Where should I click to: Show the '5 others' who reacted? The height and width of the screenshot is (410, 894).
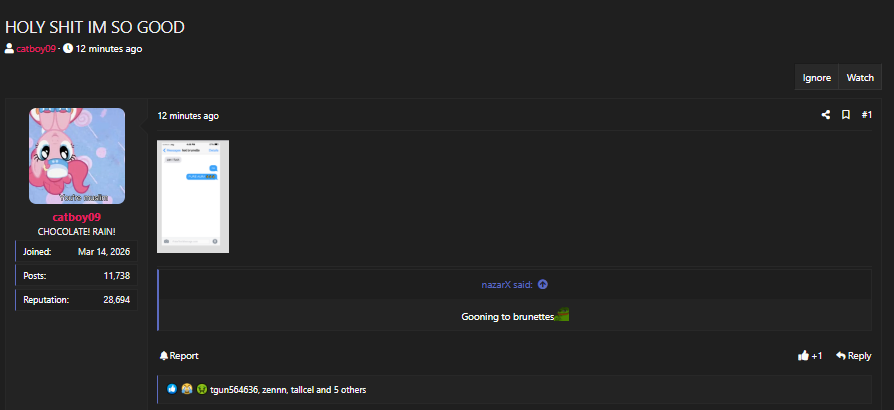pyautogui.click(x=350, y=390)
